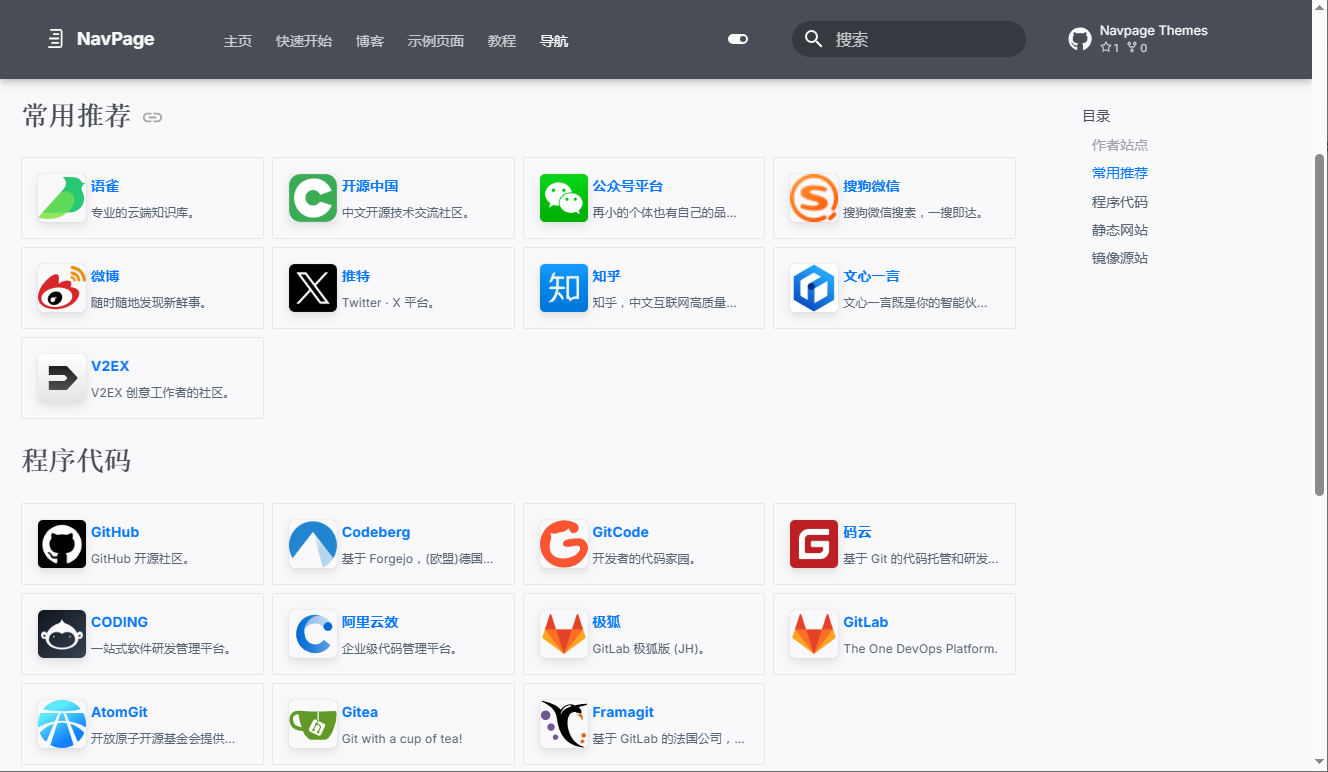Open the Codeberg mountain icon
The width and height of the screenshot is (1328, 772).
(x=313, y=544)
